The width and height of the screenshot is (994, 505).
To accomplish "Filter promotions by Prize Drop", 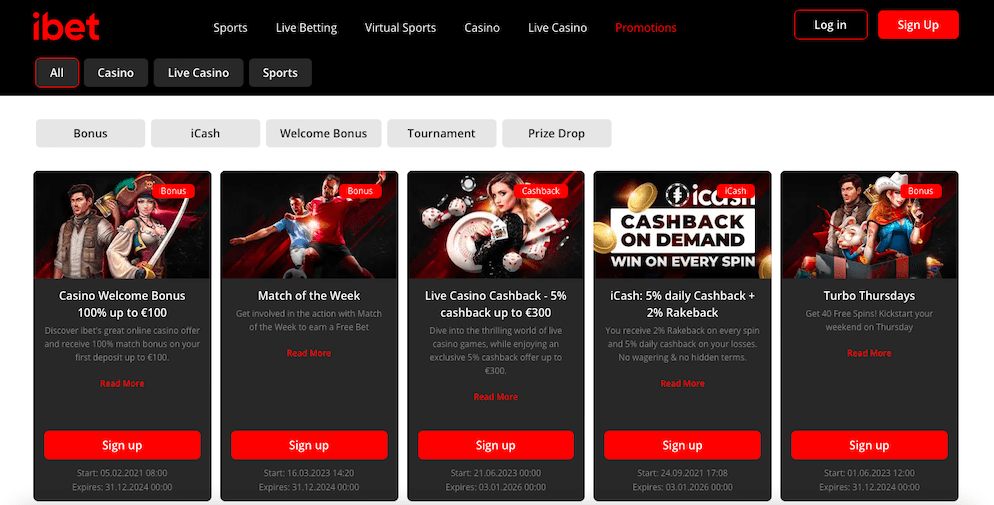I will tap(557, 133).
